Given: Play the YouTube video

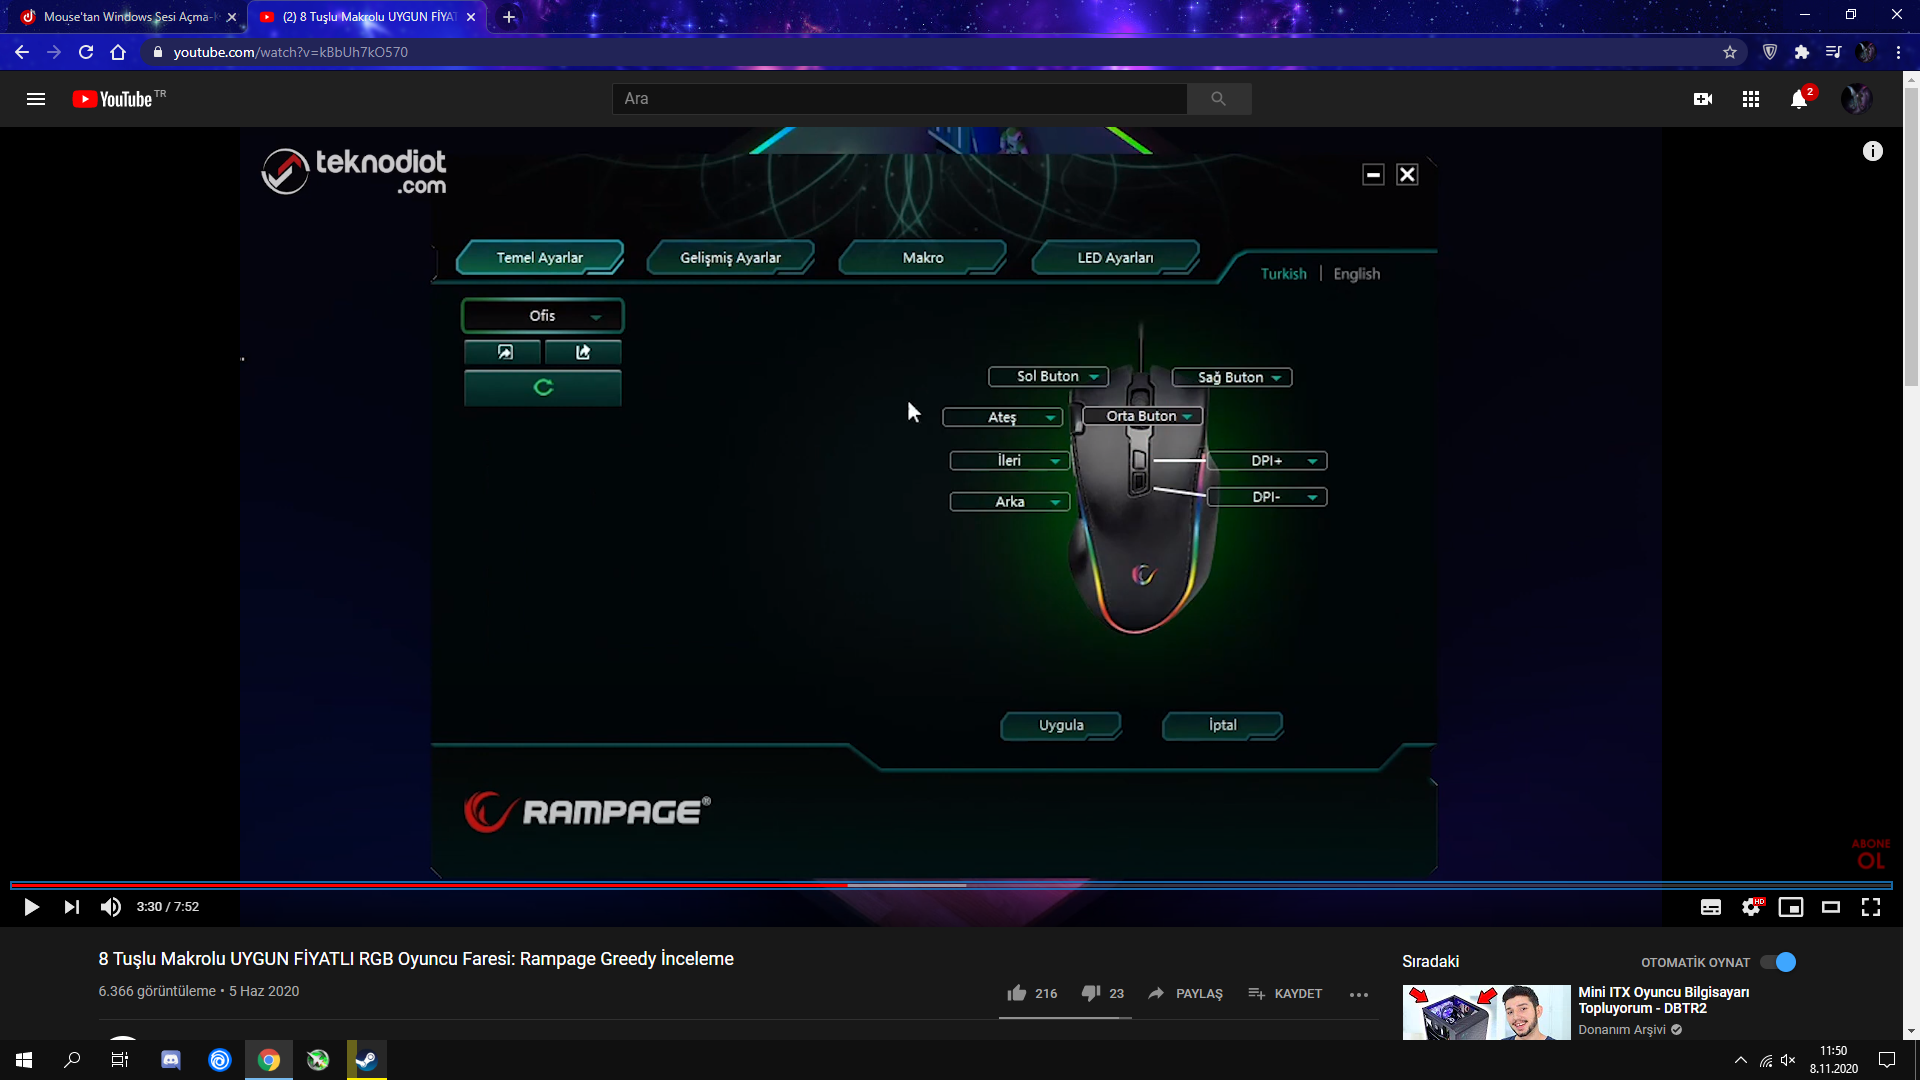Looking at the screenshot, I should tap(31, 907).
